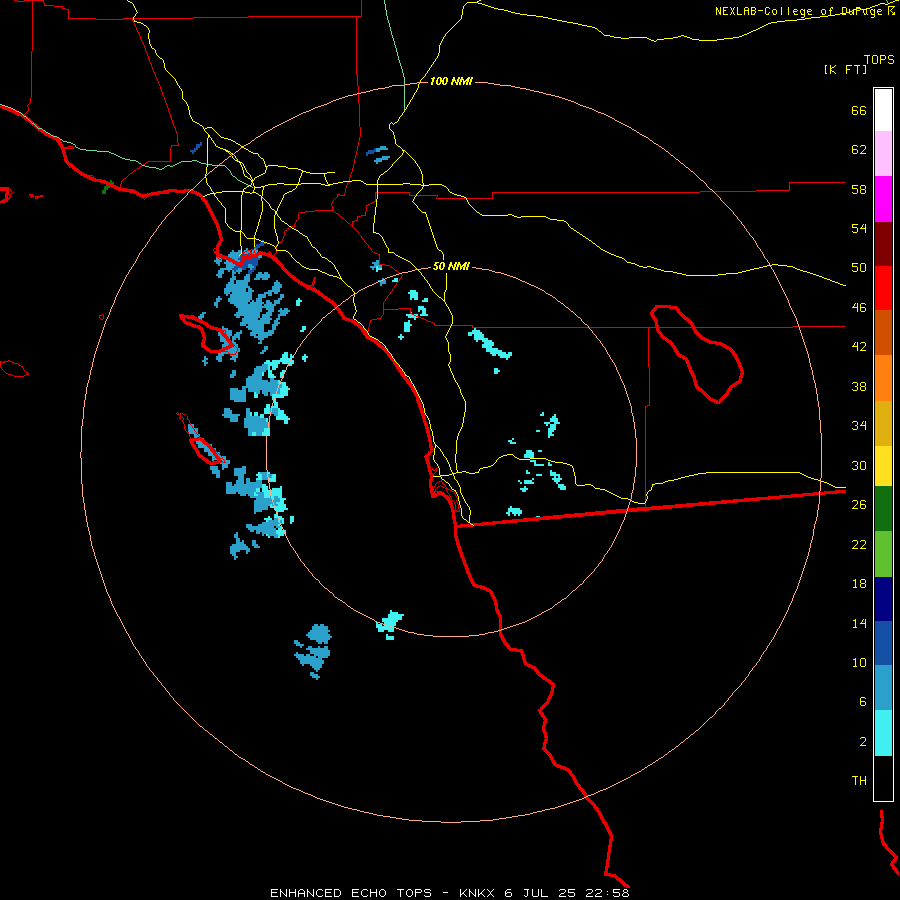Screen dimensions: 900x900
Task: Click the legend value "42"
Action: tap(859, 347)
